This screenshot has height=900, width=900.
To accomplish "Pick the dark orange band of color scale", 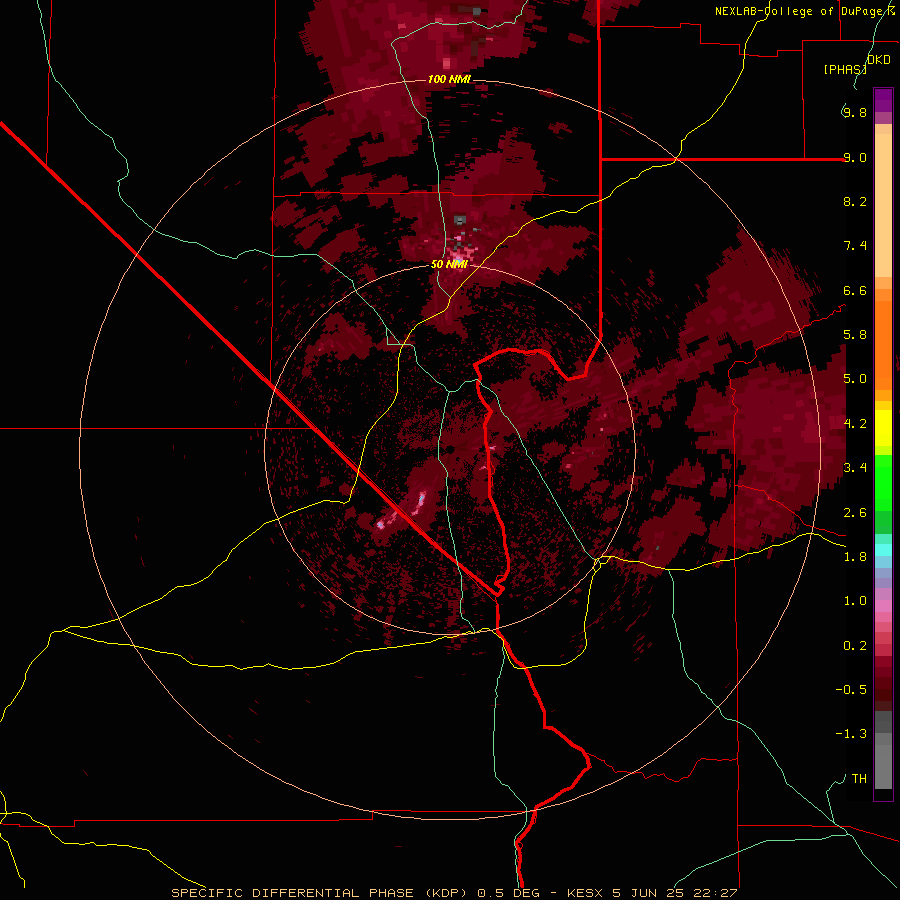I will [x=883, y=346].
